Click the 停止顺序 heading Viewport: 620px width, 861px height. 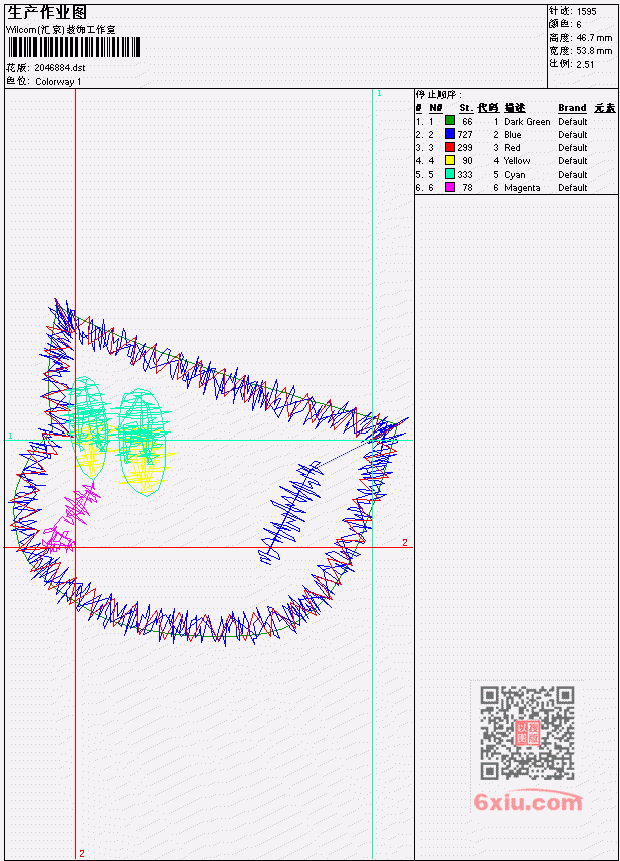coord(437,94)
